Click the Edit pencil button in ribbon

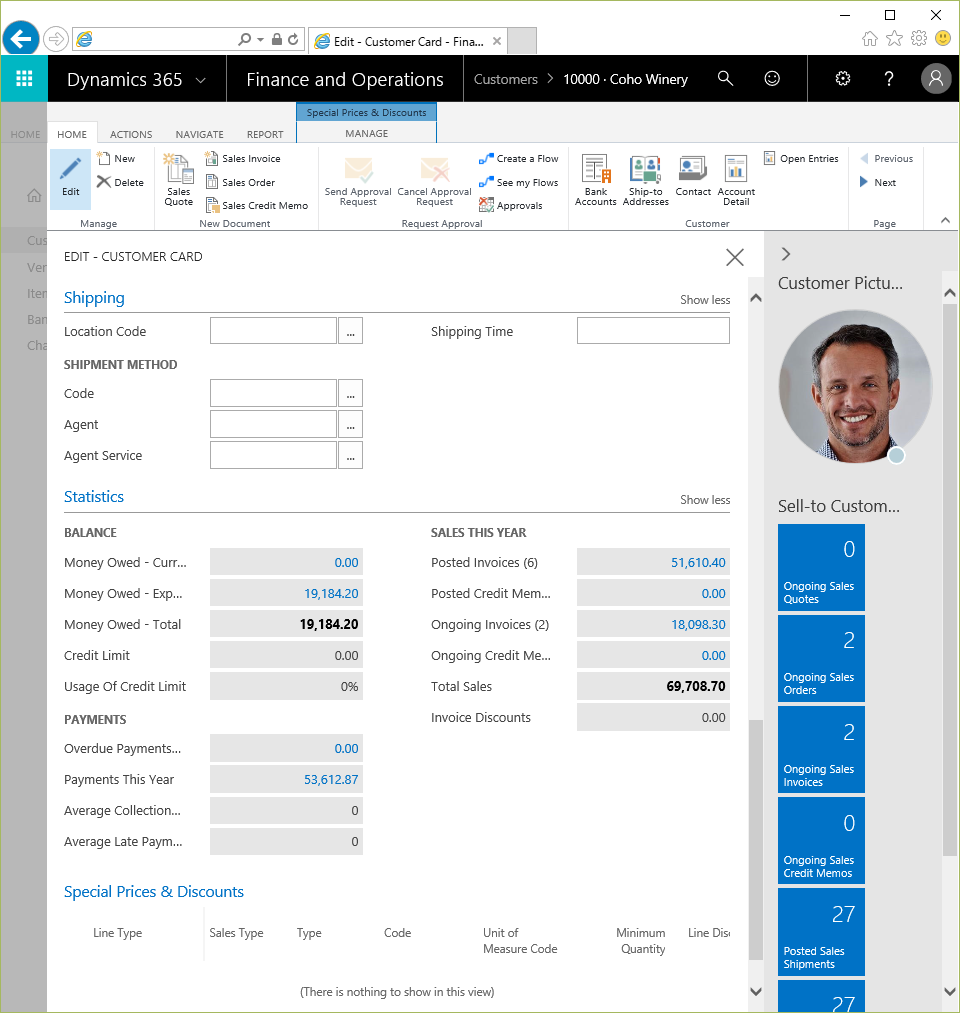click(x=70, y=179)
